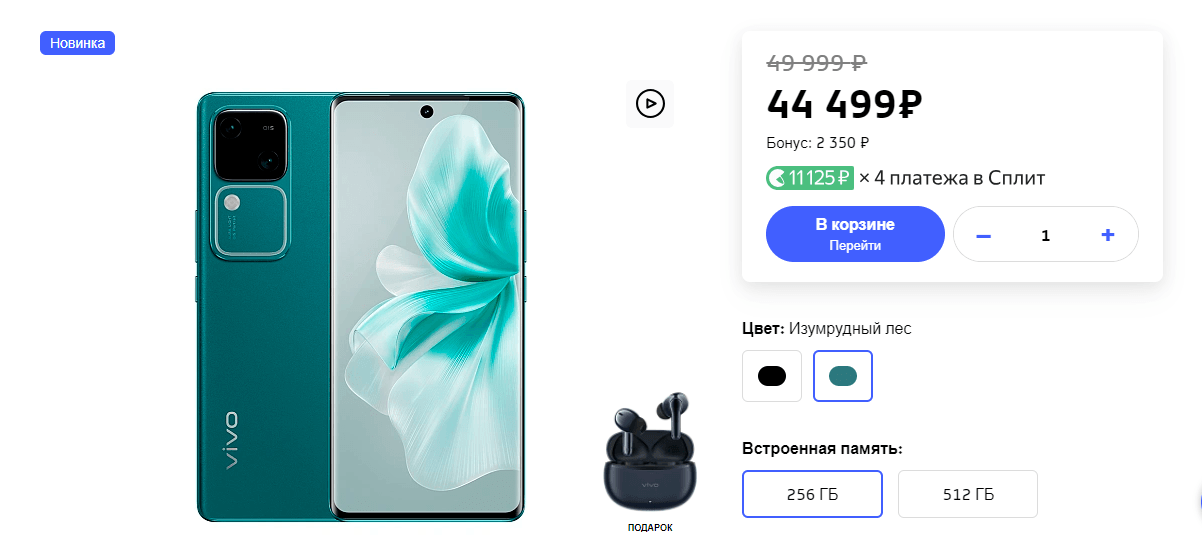The image size is (1202, 543).
Task: Click the Встроенная память heading
Action: tap(822, 448)
